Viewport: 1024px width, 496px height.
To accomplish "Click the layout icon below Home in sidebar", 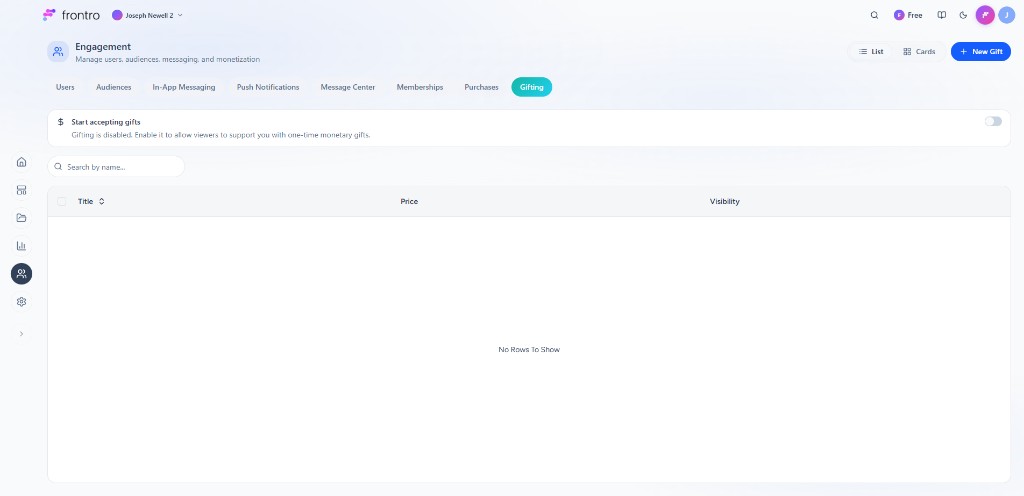I will pyautogui.click(x=22, y=190).
